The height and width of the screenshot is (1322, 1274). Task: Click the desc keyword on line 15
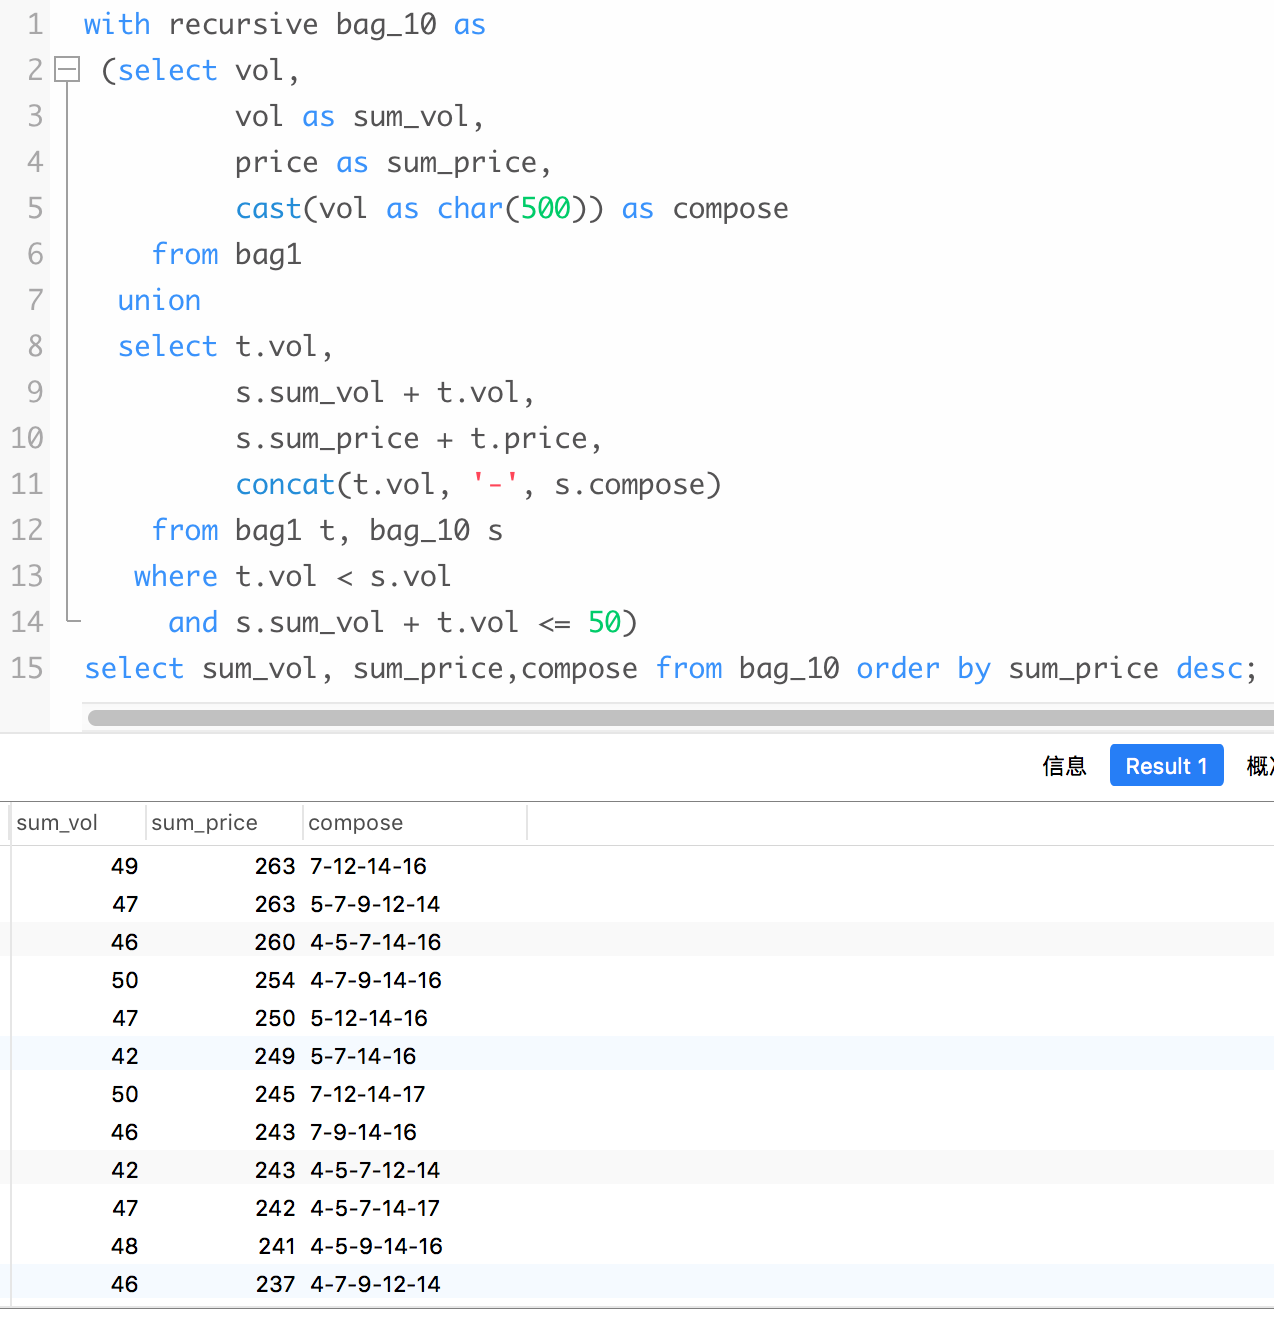[x=1209, y=668]
